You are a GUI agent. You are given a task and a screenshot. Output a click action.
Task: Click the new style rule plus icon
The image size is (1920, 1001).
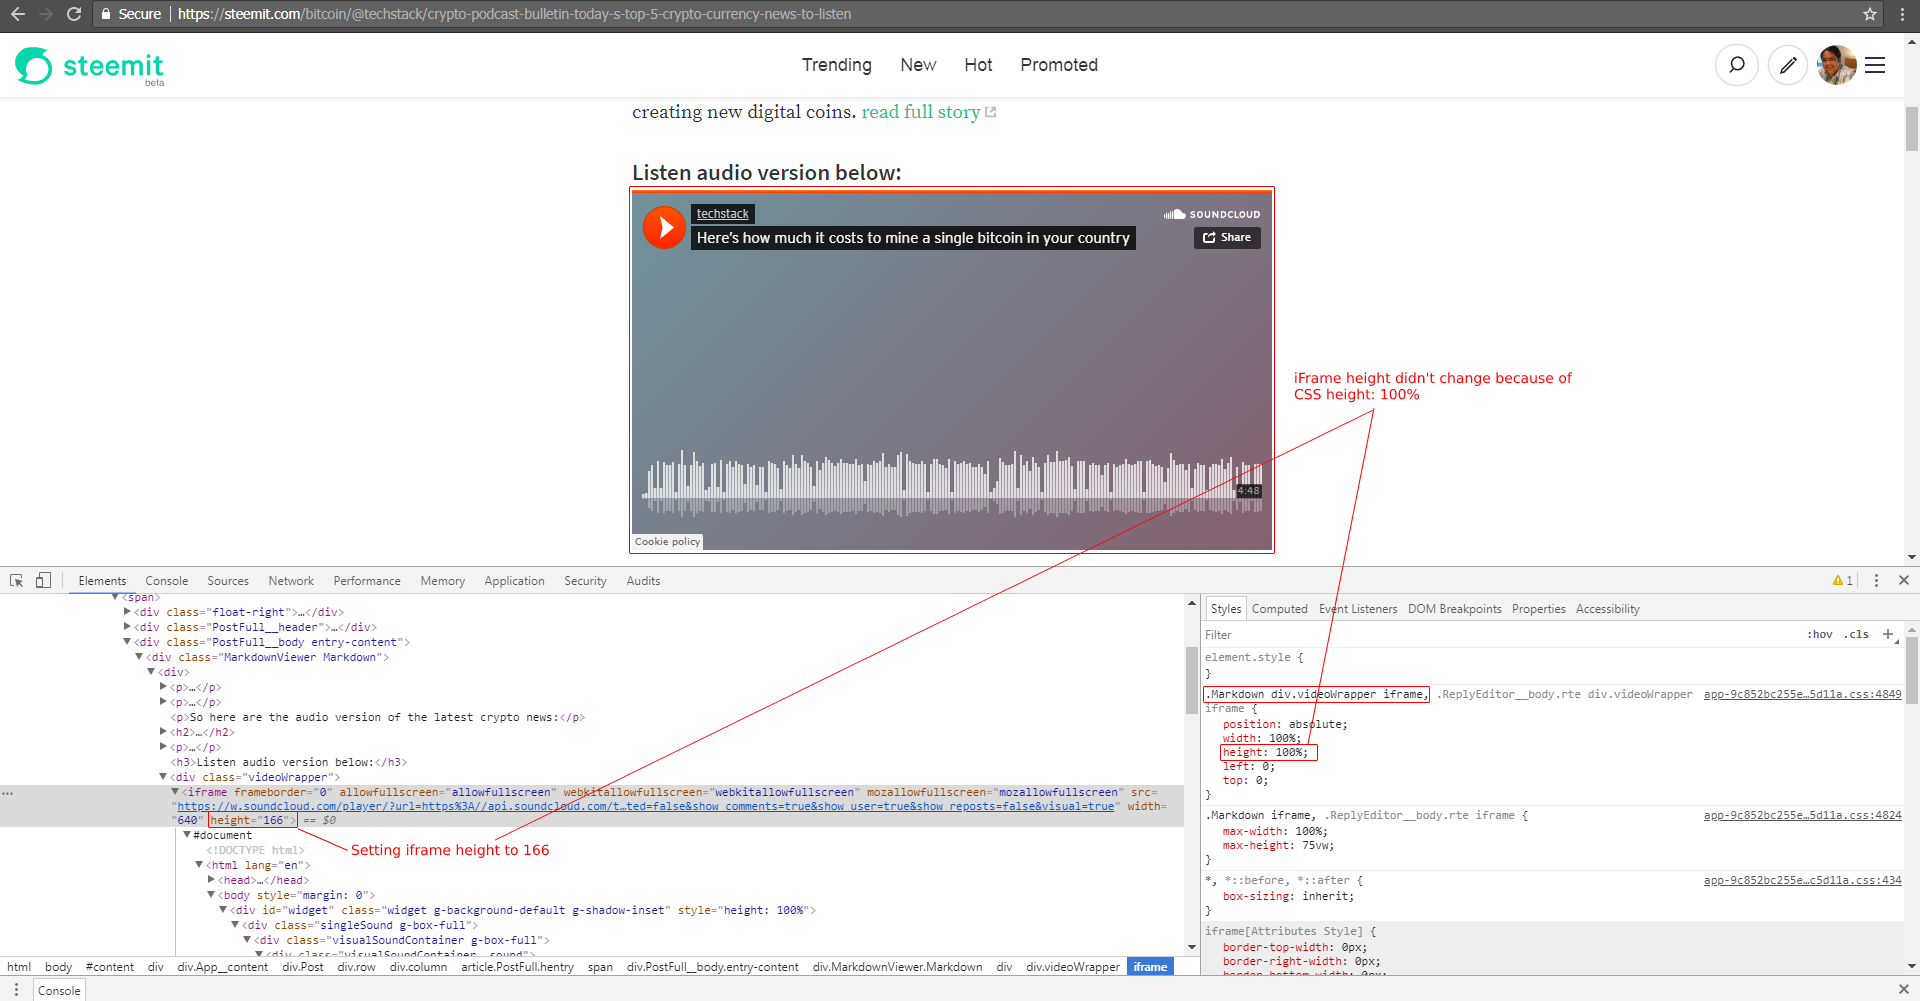click(x=1888, y=634)
